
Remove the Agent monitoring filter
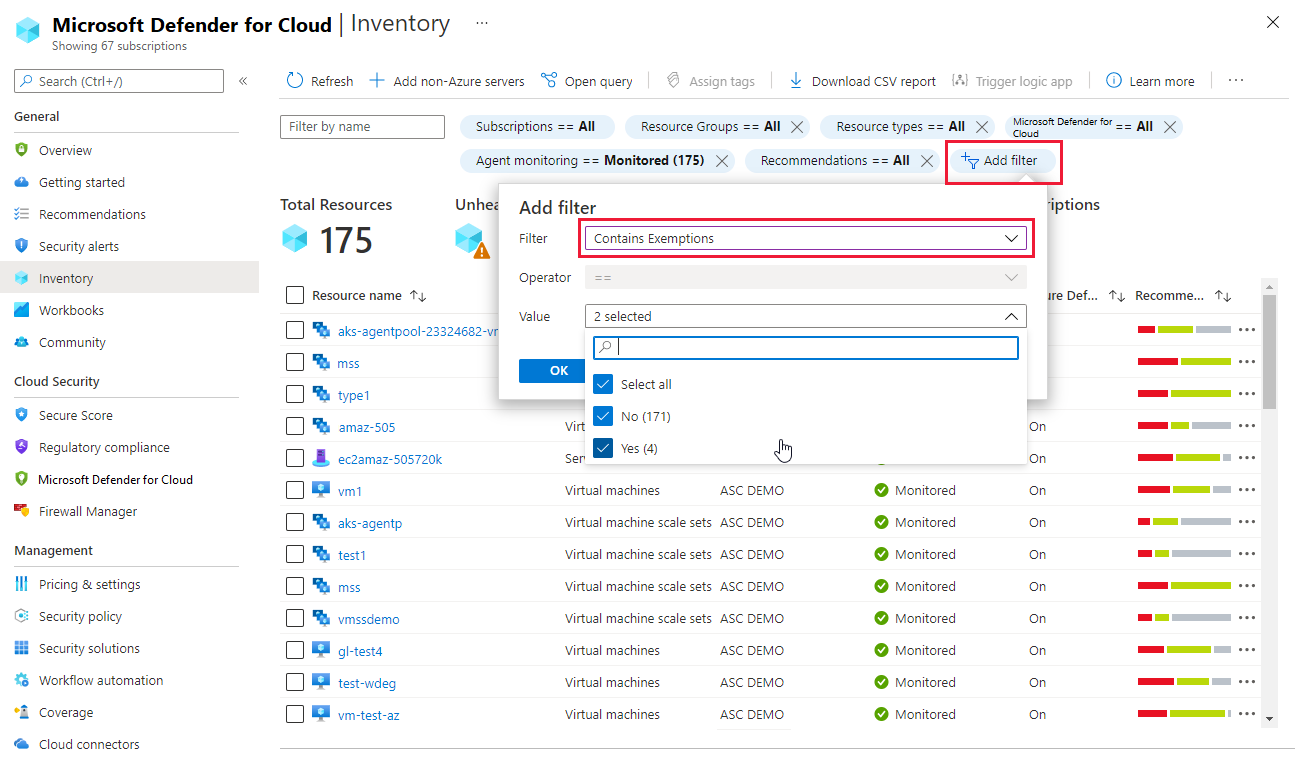722,161
